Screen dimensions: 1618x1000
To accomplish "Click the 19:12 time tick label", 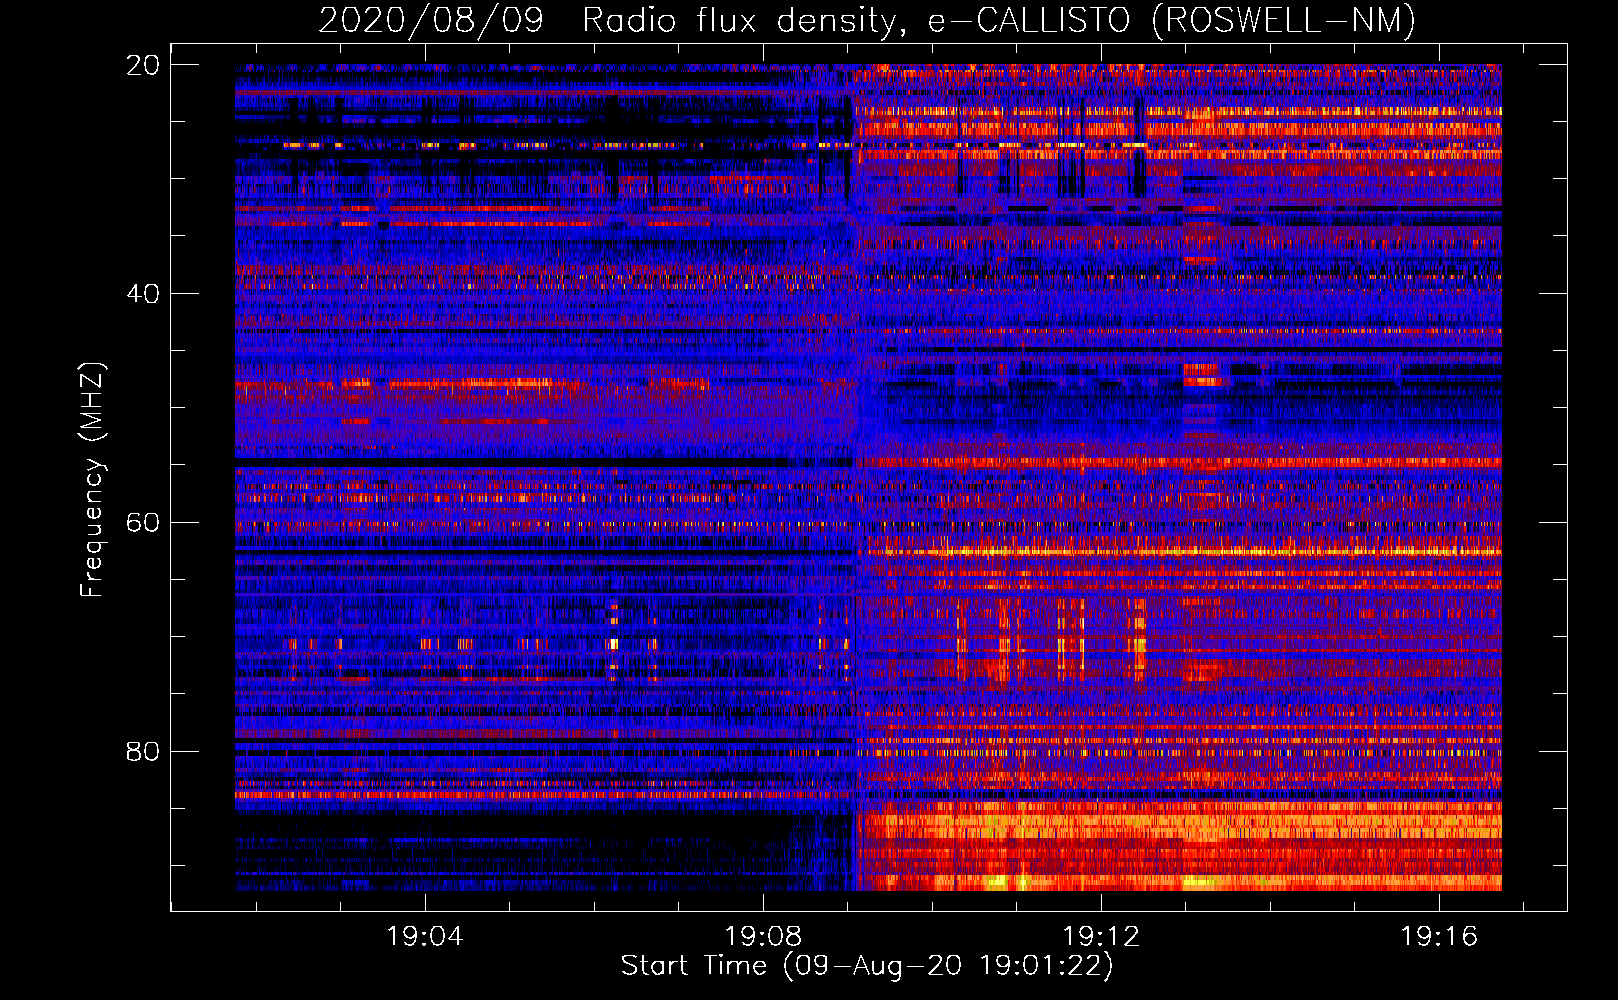I will [x=1101, y=937].
